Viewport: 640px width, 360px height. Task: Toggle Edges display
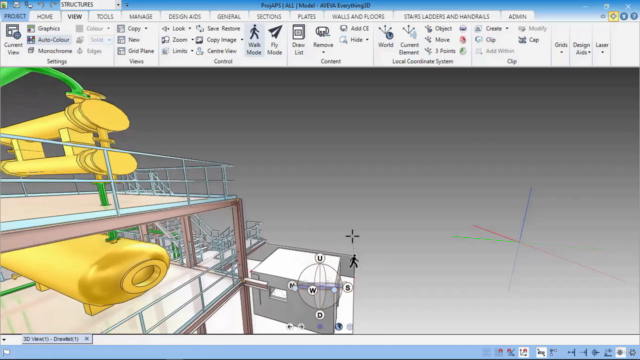click(89, 51)
